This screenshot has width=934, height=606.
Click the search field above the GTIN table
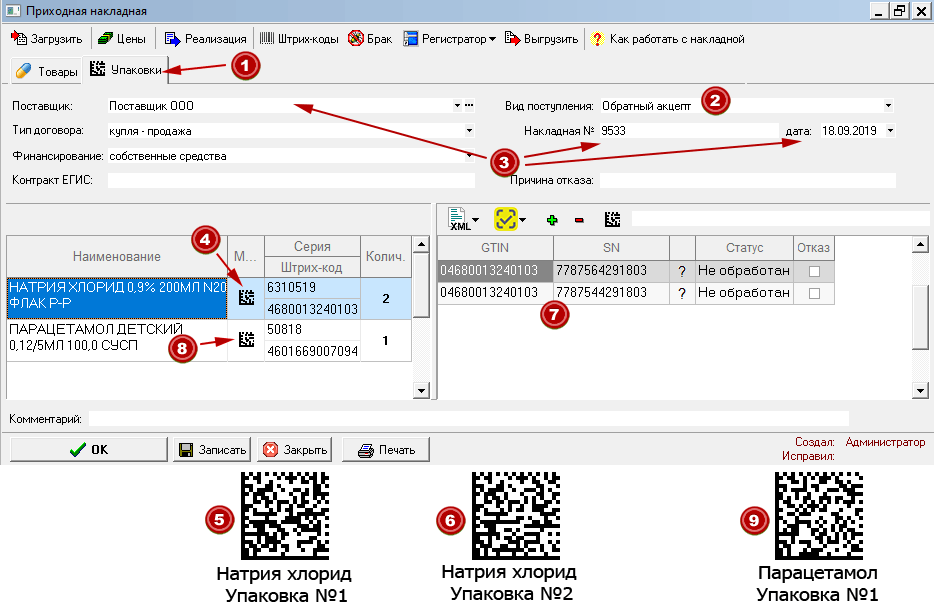click(780, 219)
